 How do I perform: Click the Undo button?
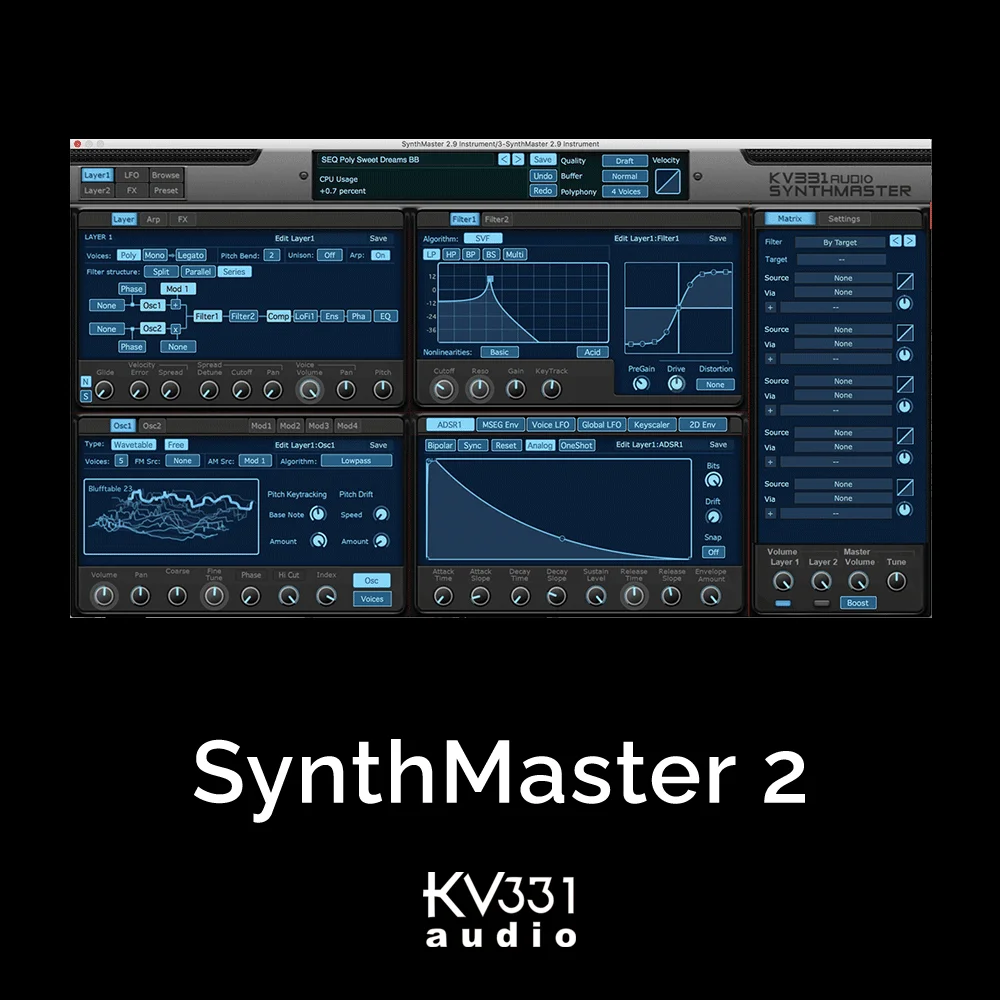(543, 175)
